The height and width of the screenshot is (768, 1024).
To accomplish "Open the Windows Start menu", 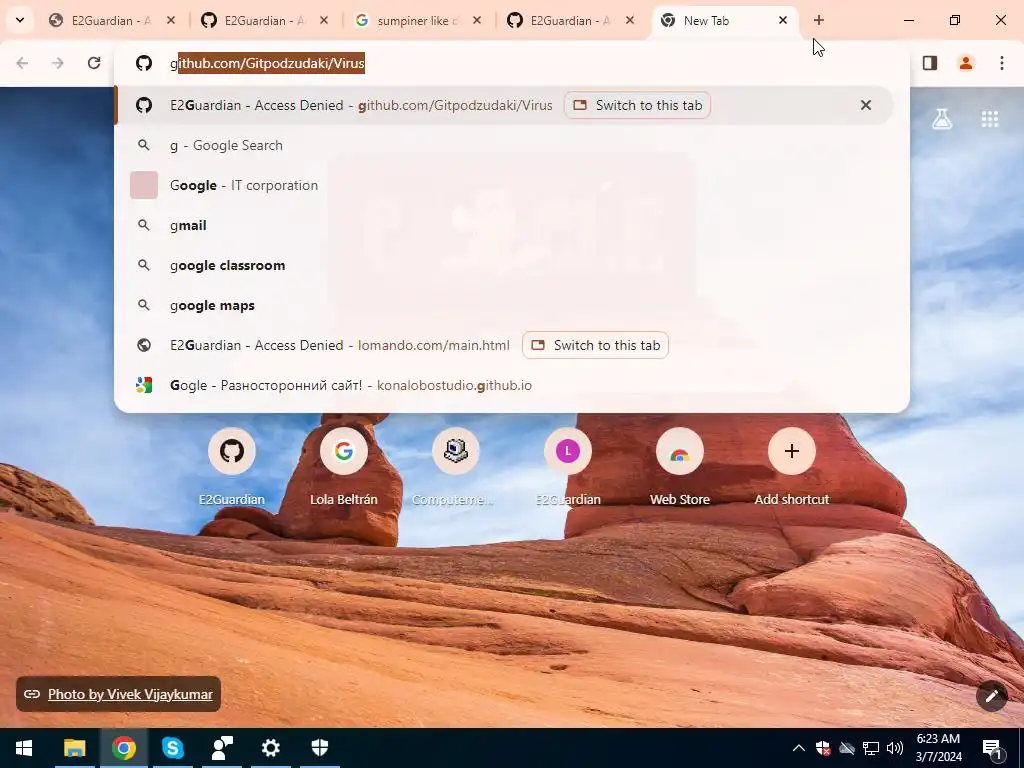I will tap(24, 748).
